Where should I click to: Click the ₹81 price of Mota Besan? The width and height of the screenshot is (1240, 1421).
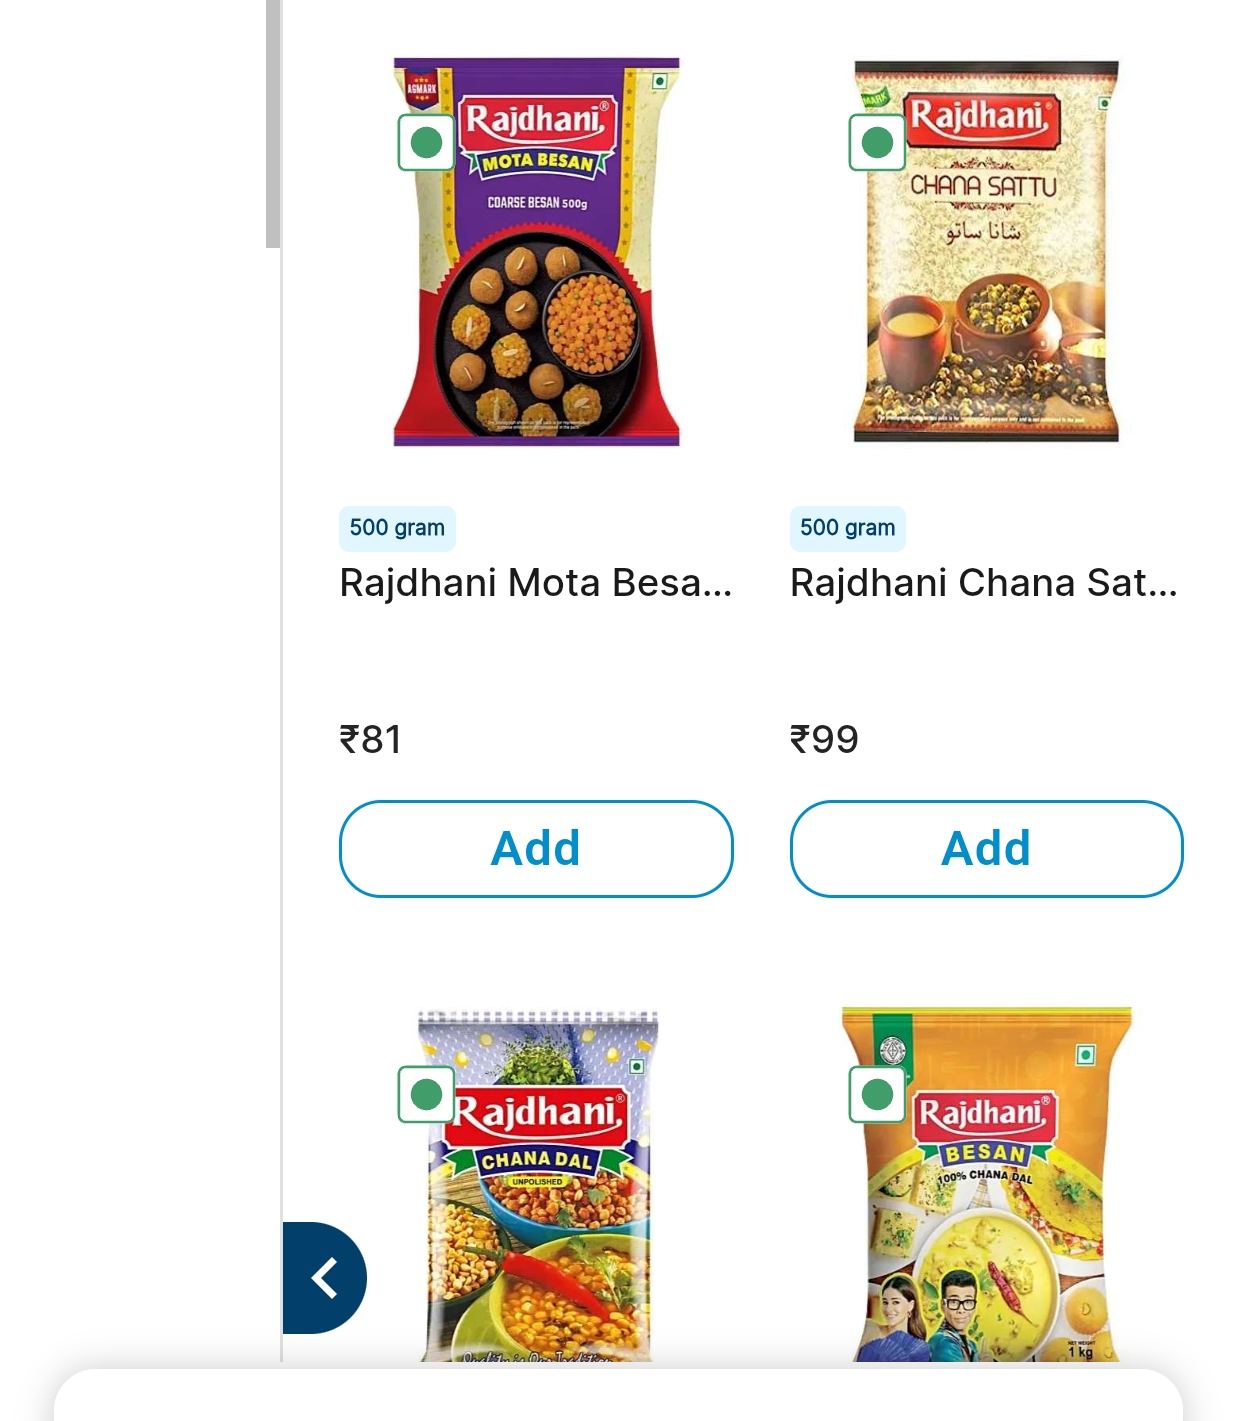[x=371, y=740]
